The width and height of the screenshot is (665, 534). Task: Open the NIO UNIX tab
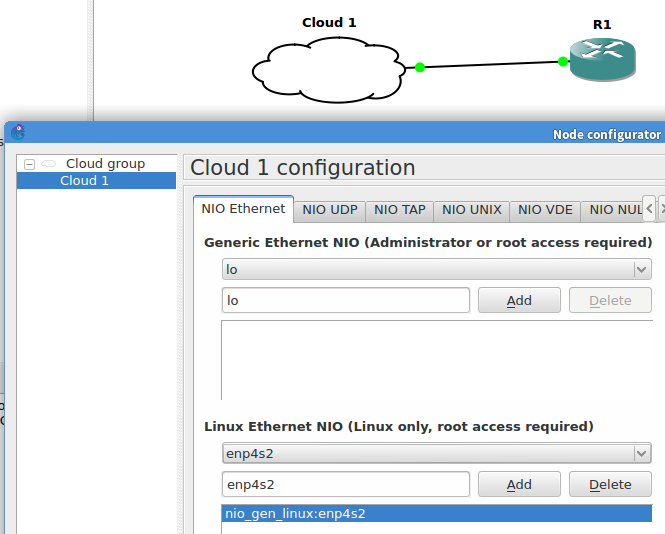472,210
